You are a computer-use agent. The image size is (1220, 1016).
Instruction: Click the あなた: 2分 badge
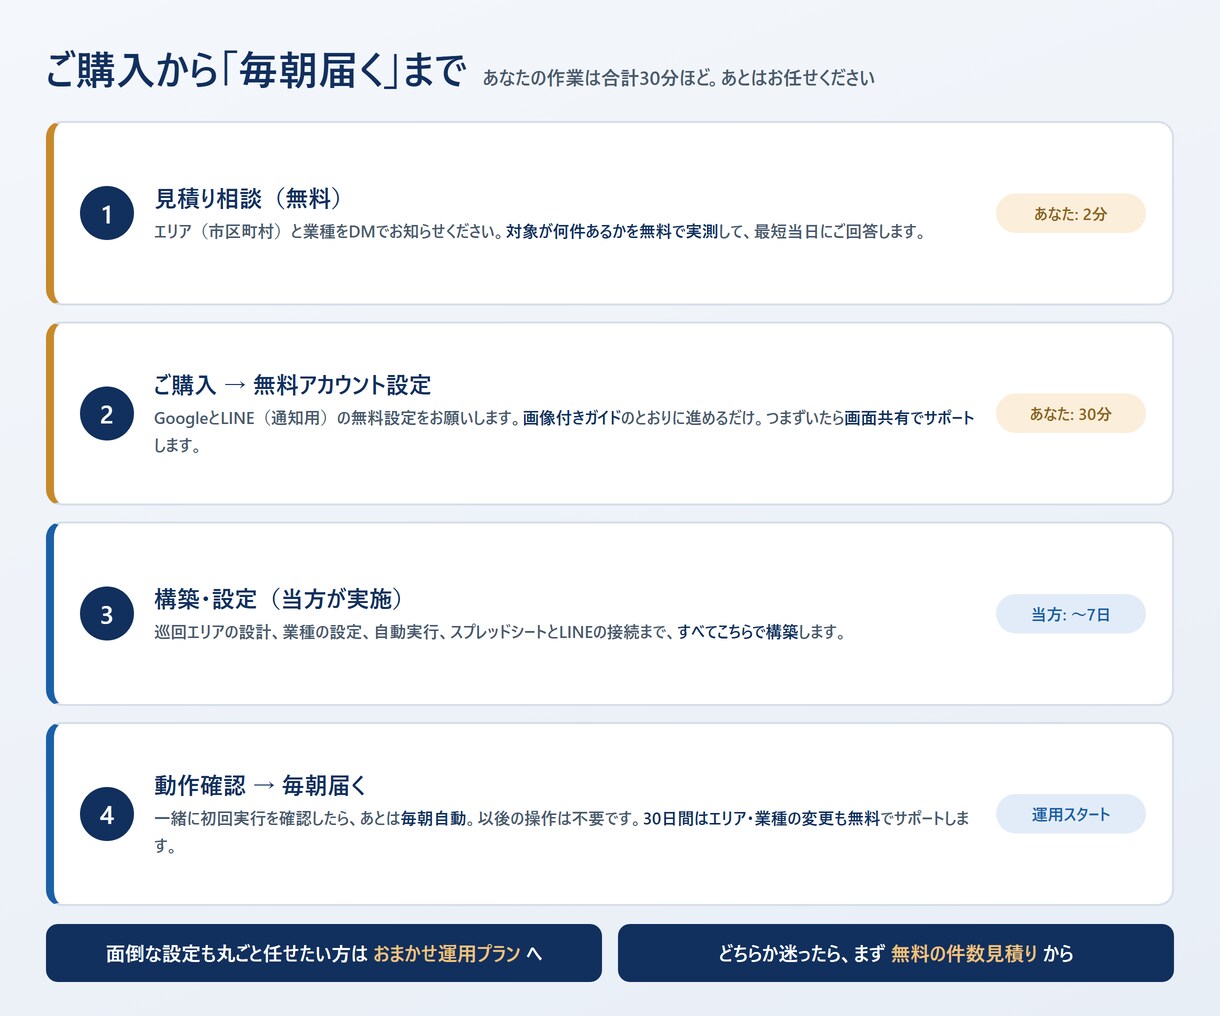point(1070,213)
